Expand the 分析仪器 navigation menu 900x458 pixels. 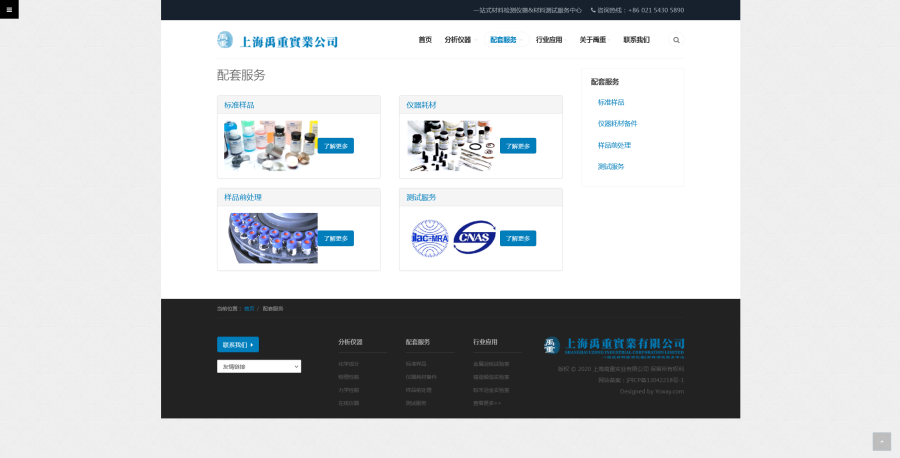[x=457, y=40]
